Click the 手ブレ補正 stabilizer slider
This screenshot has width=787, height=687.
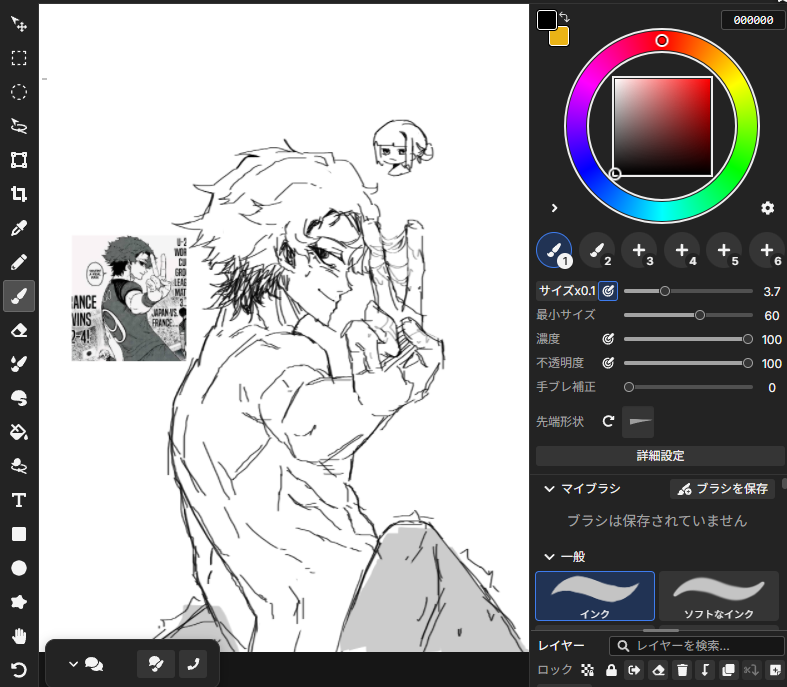point(688,387)
